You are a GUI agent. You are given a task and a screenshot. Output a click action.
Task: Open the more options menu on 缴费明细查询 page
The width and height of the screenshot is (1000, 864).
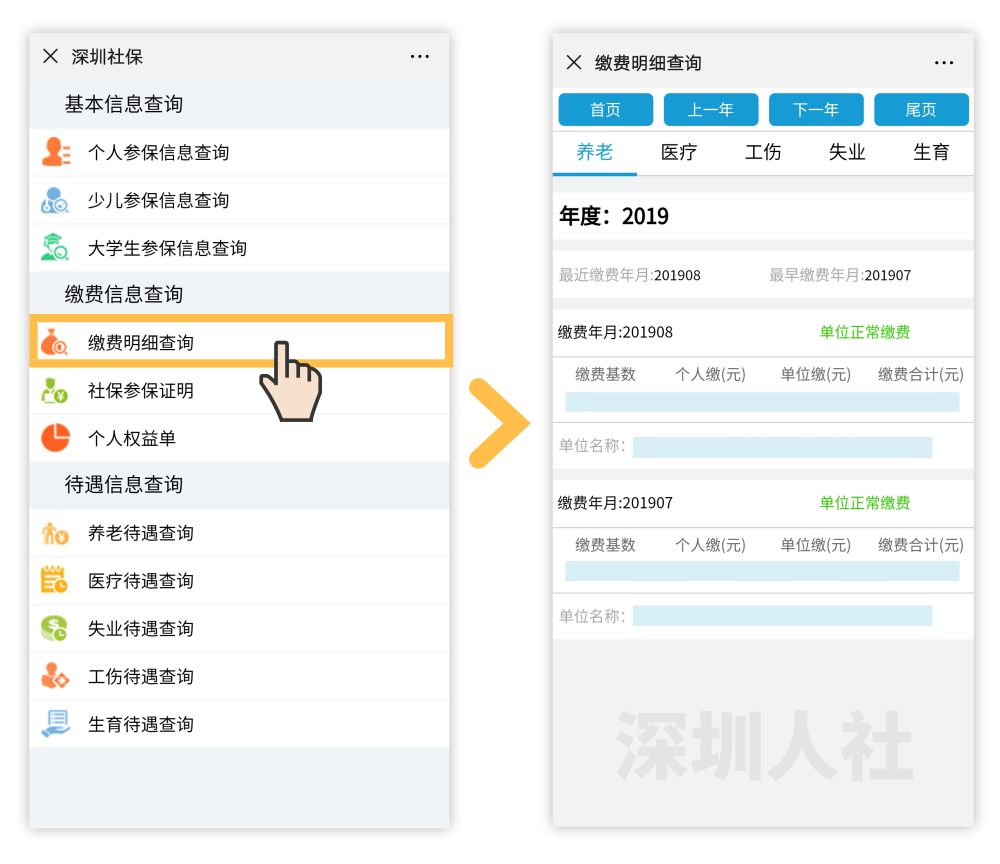[x=943, y=62]
